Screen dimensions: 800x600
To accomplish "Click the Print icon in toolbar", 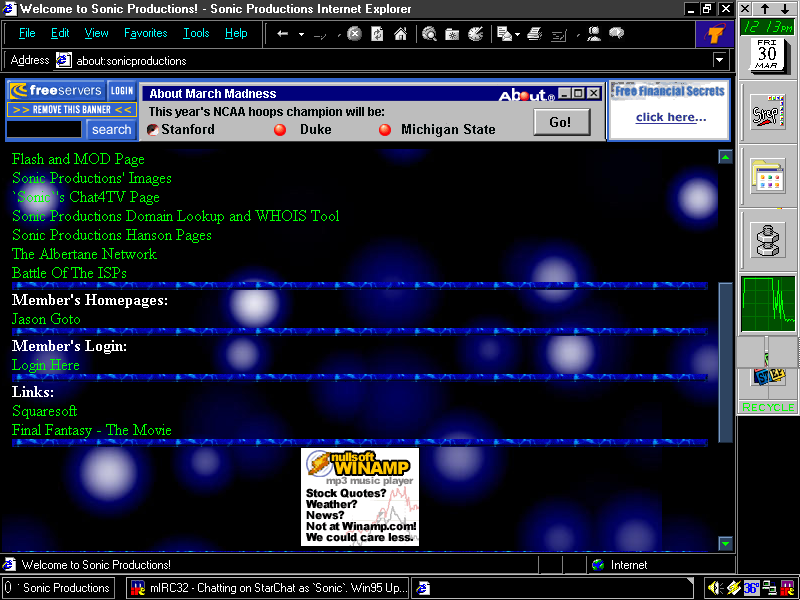I will (535, 33).
